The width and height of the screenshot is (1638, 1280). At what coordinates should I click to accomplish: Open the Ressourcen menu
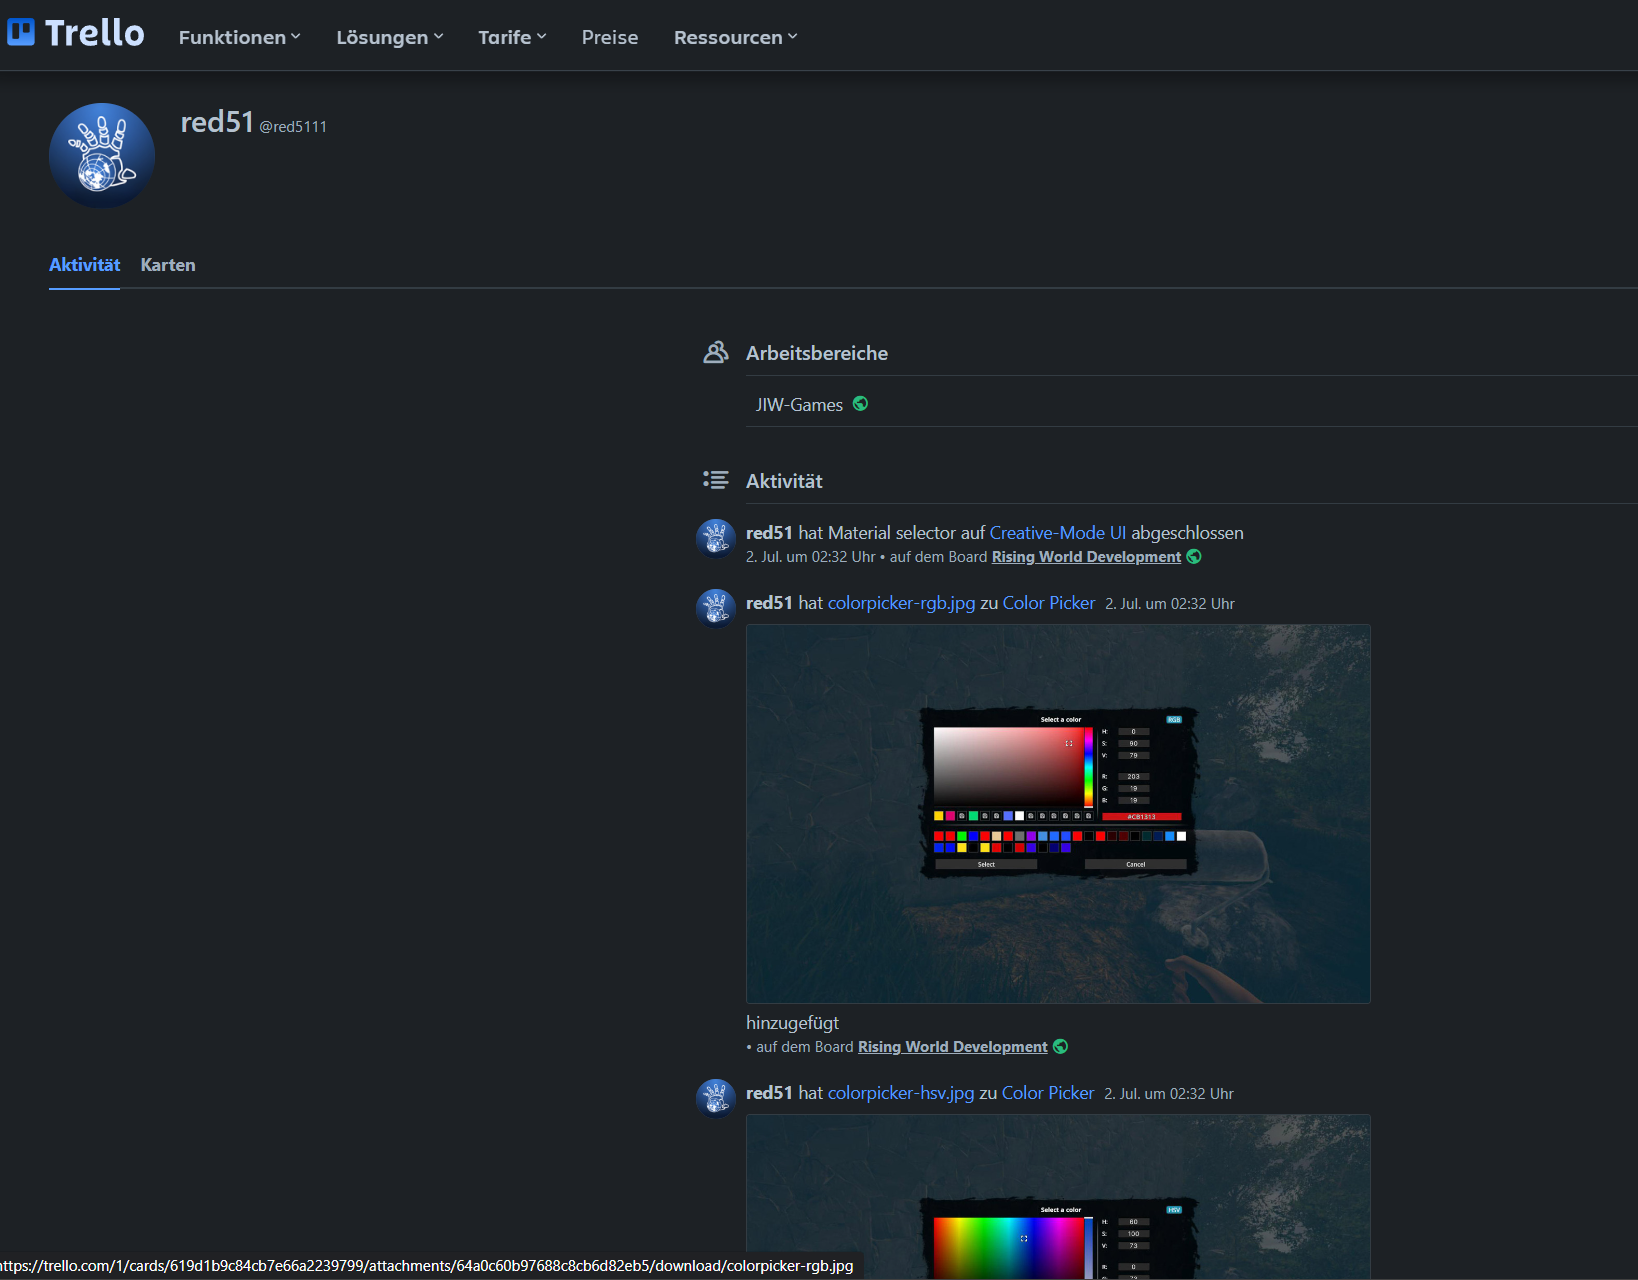pos(735,37)
